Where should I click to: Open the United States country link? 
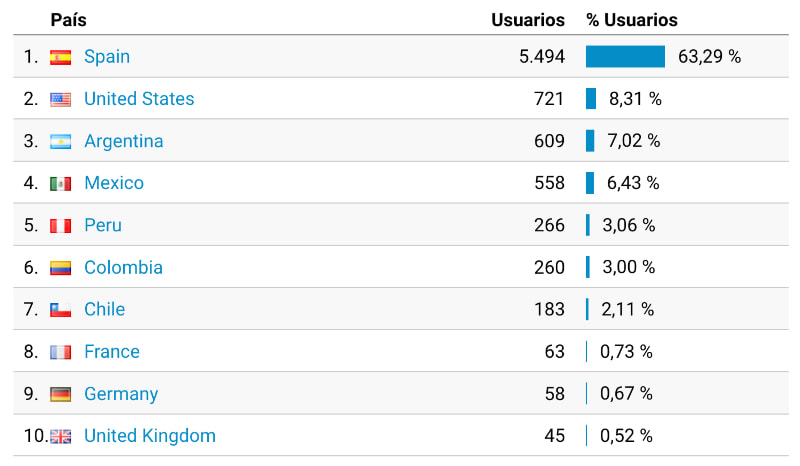tap(139, 99)
